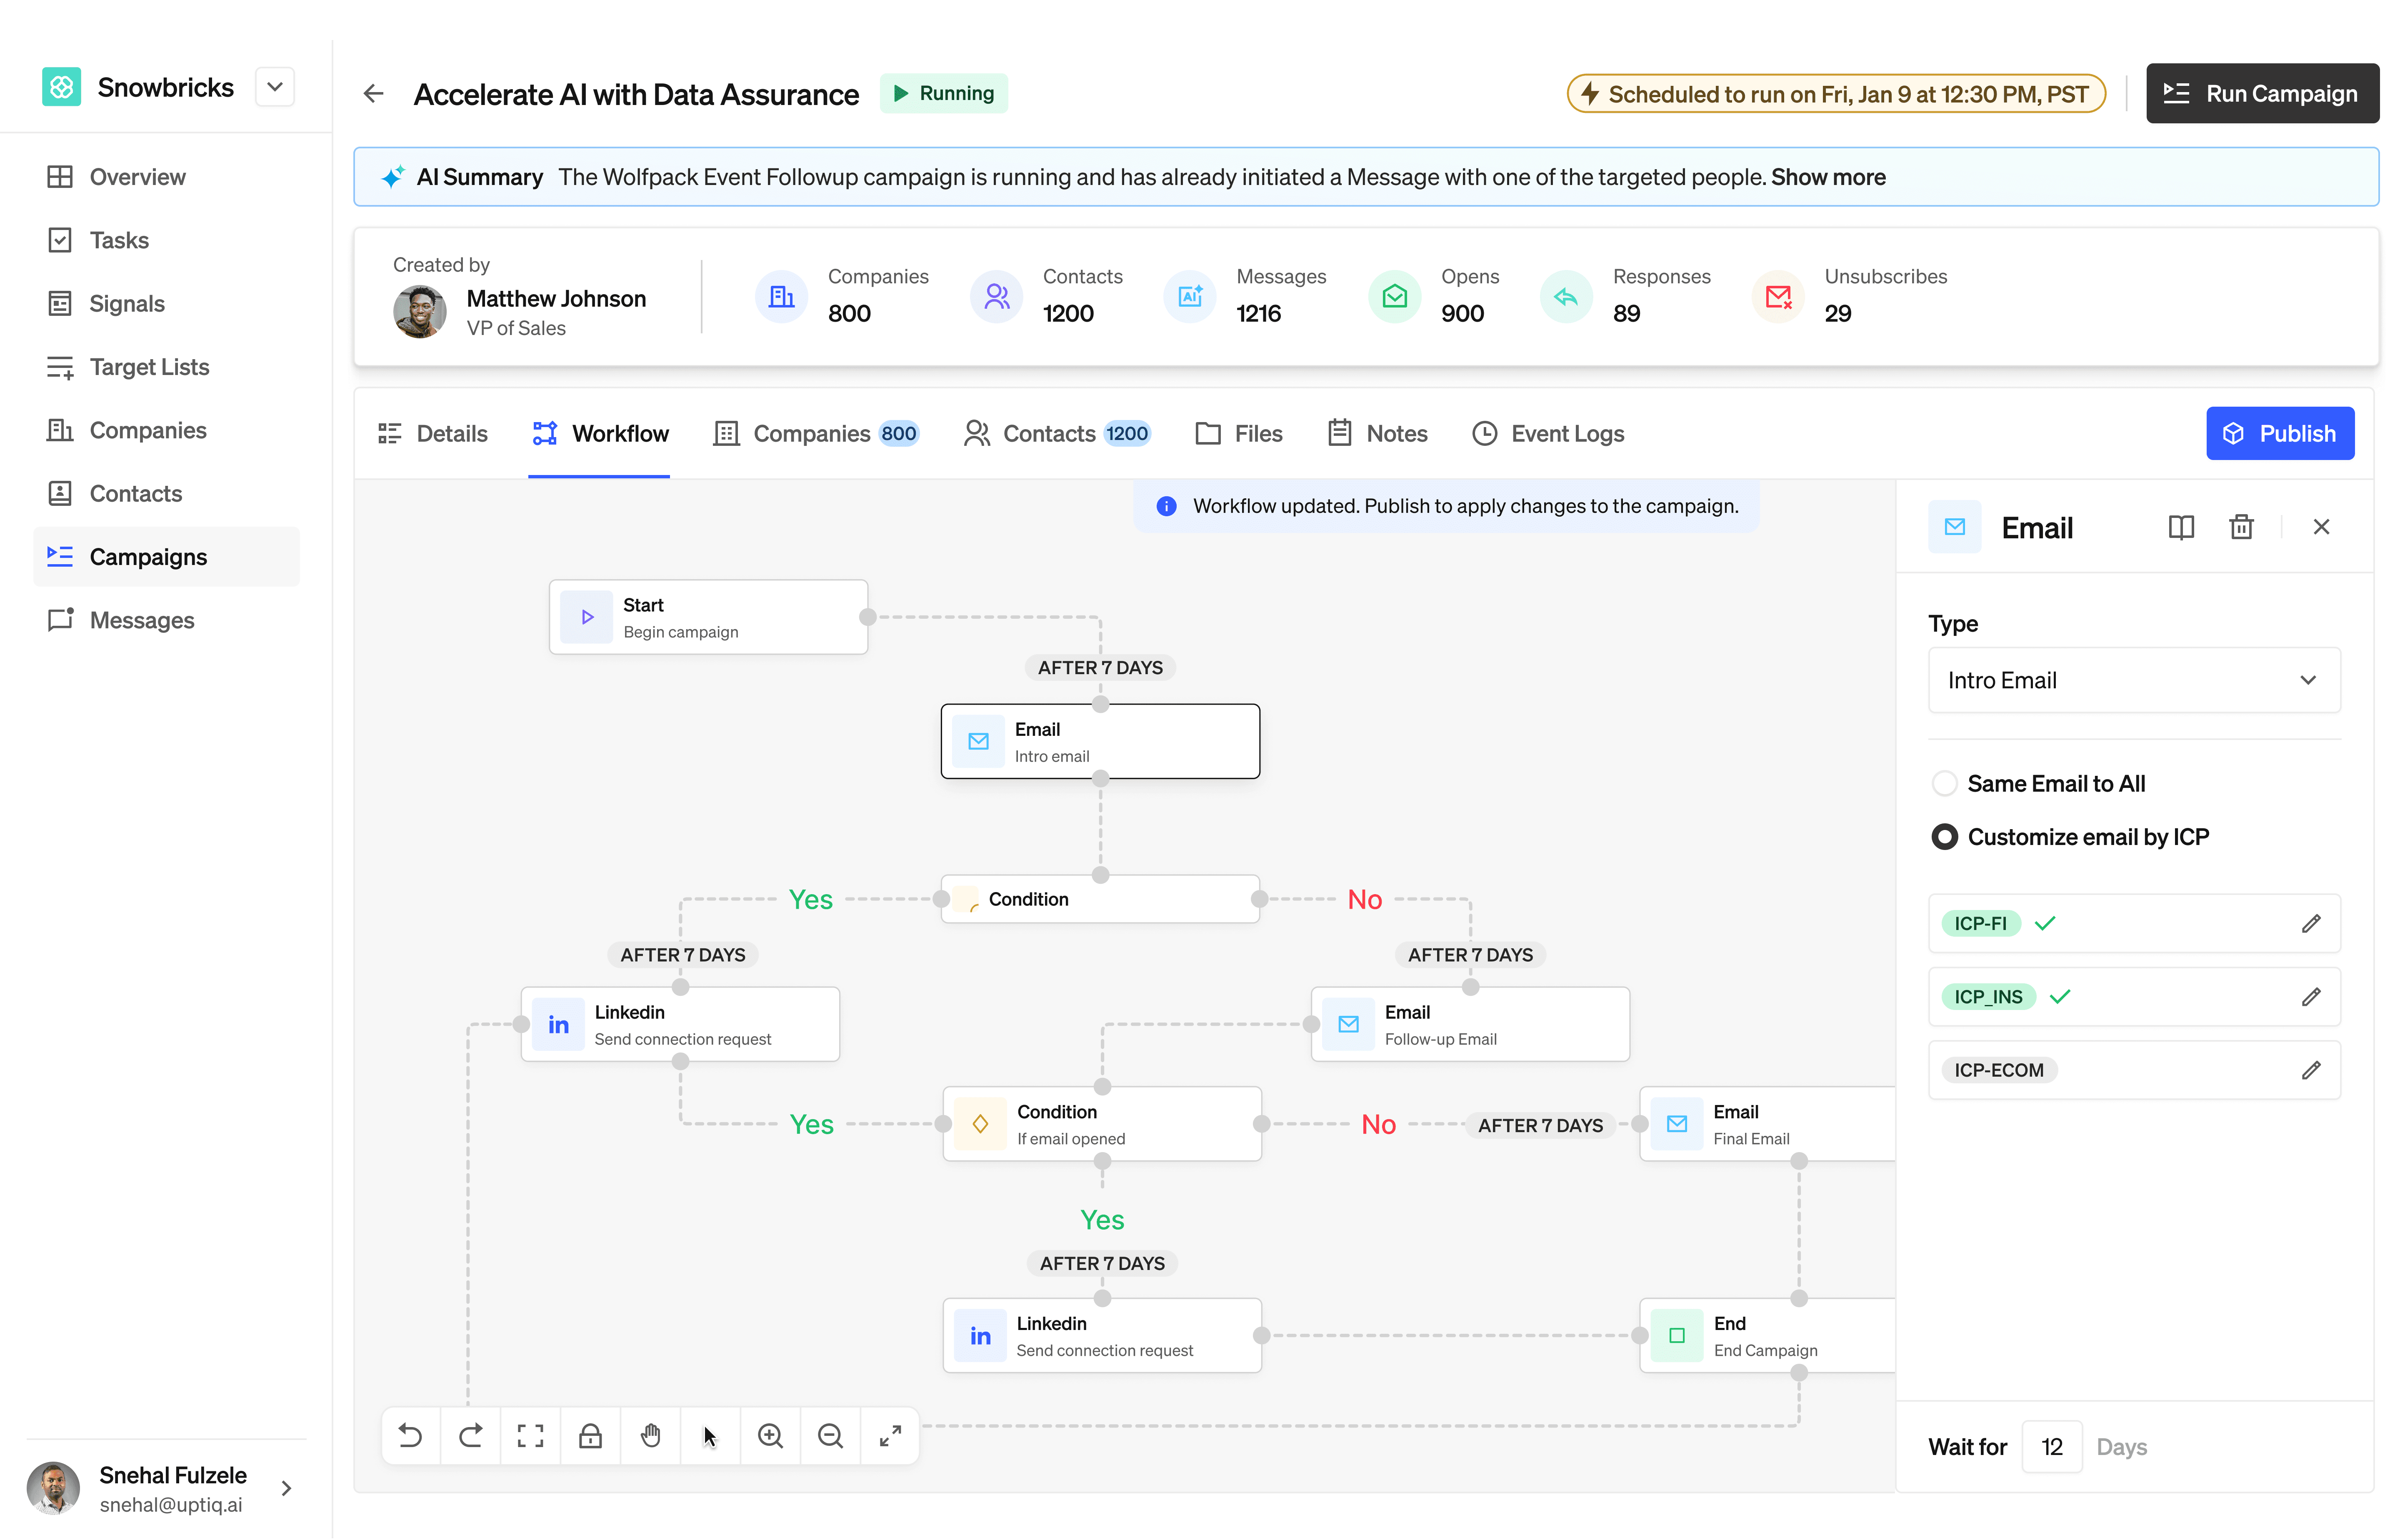Screen dimensions: 2400x1540
Task: Select the Email Intro email node
Action: (x=1100, y=741)
